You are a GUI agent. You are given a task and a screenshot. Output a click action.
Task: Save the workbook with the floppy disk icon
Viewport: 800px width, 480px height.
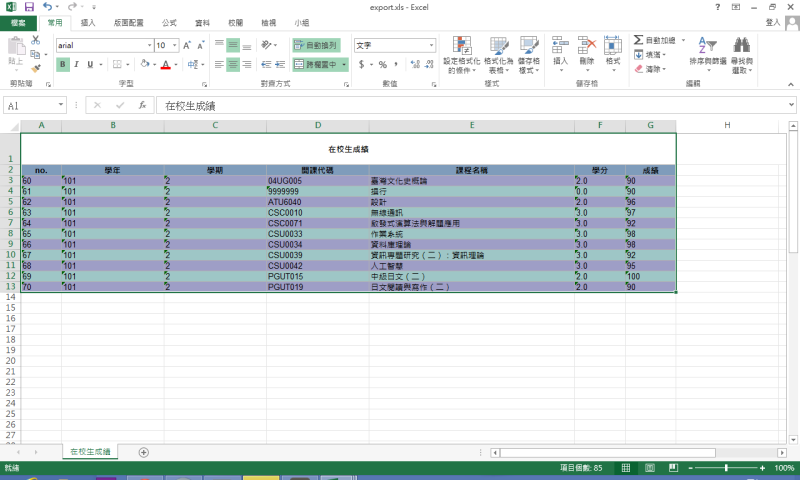pyautogui.click(x=29, y=7)
